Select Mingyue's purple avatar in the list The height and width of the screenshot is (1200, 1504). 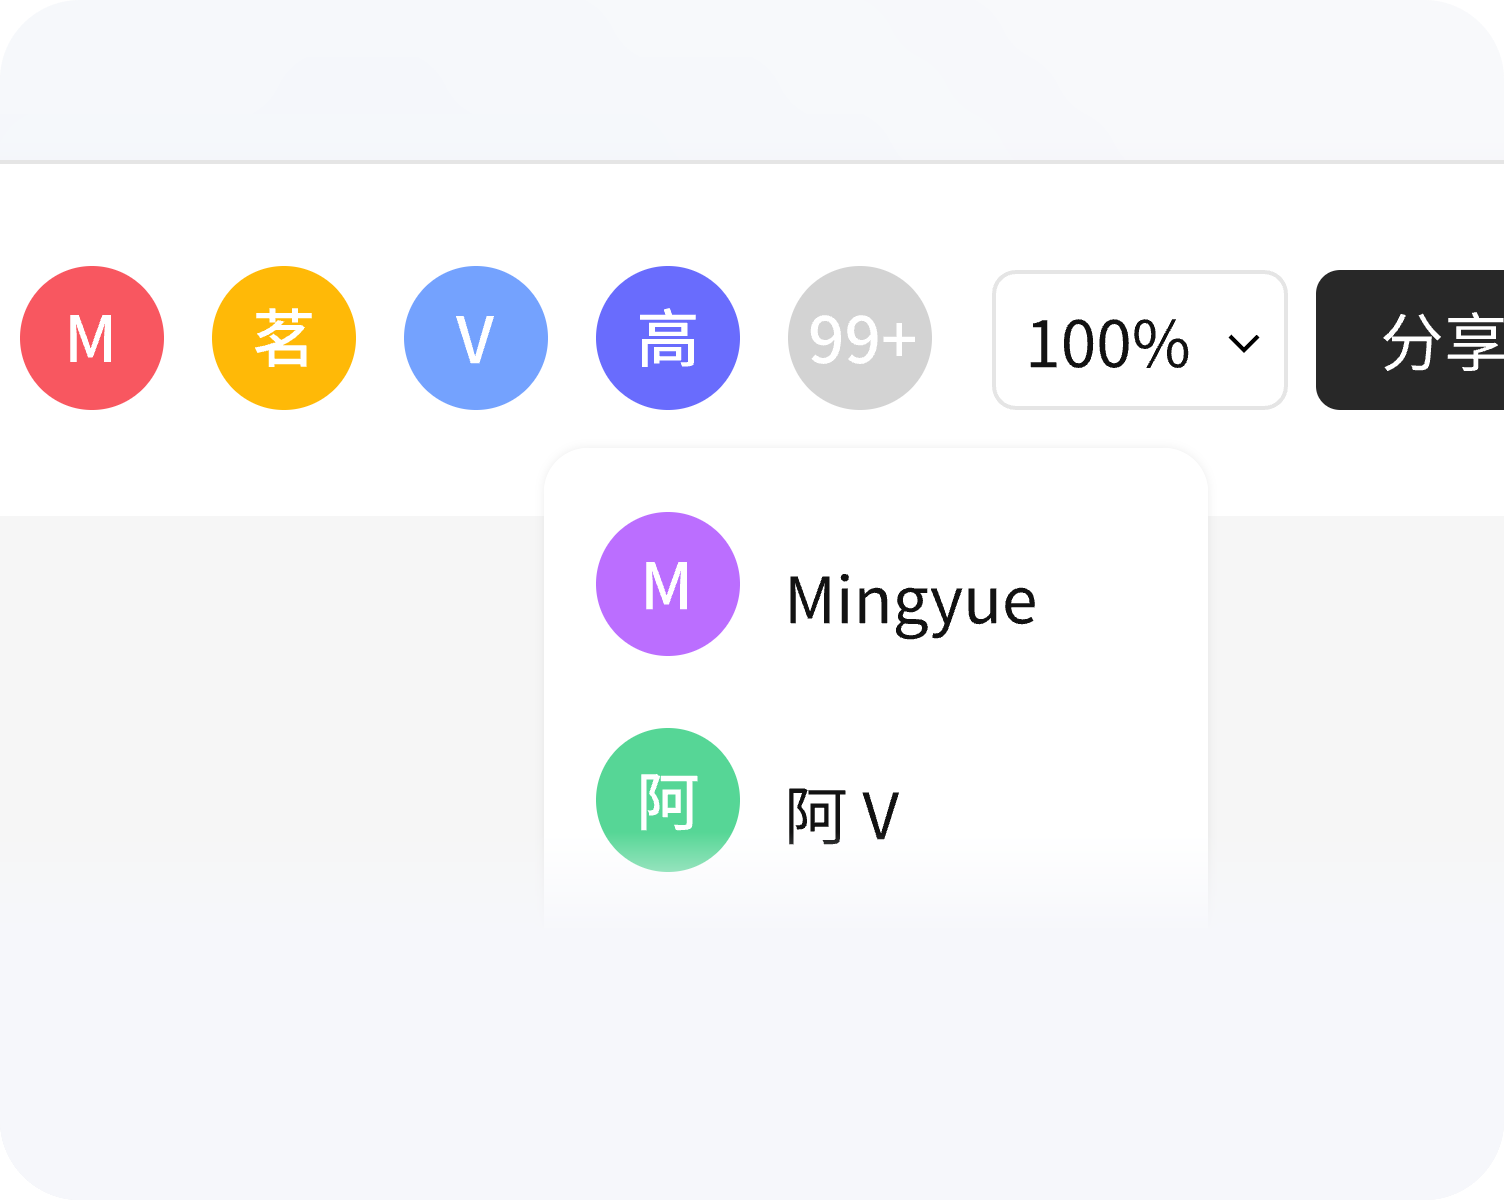pos(668,584)
